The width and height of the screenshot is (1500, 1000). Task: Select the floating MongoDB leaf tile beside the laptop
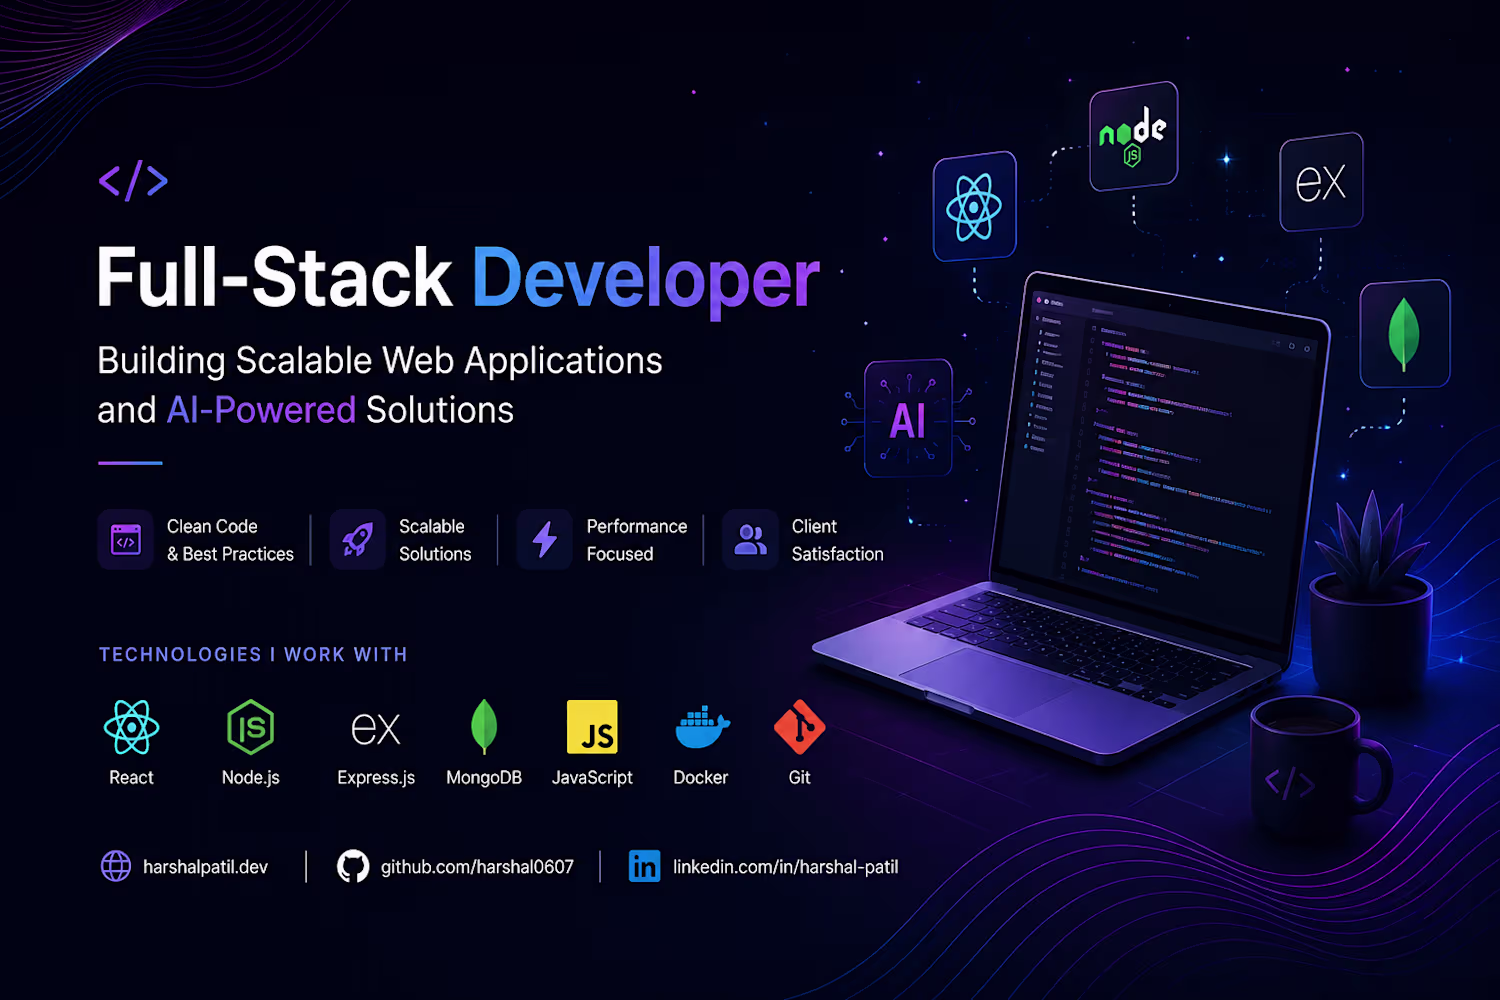[x=1405, y=334]
